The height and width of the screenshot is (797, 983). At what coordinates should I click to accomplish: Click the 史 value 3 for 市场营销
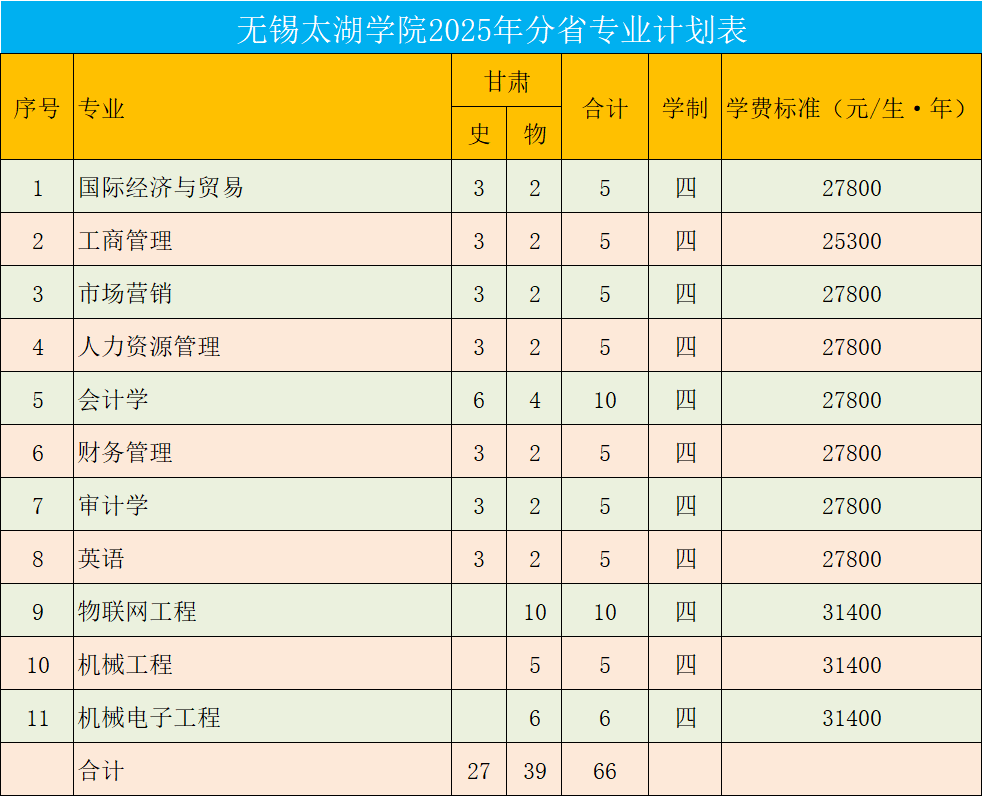point(479,294)
